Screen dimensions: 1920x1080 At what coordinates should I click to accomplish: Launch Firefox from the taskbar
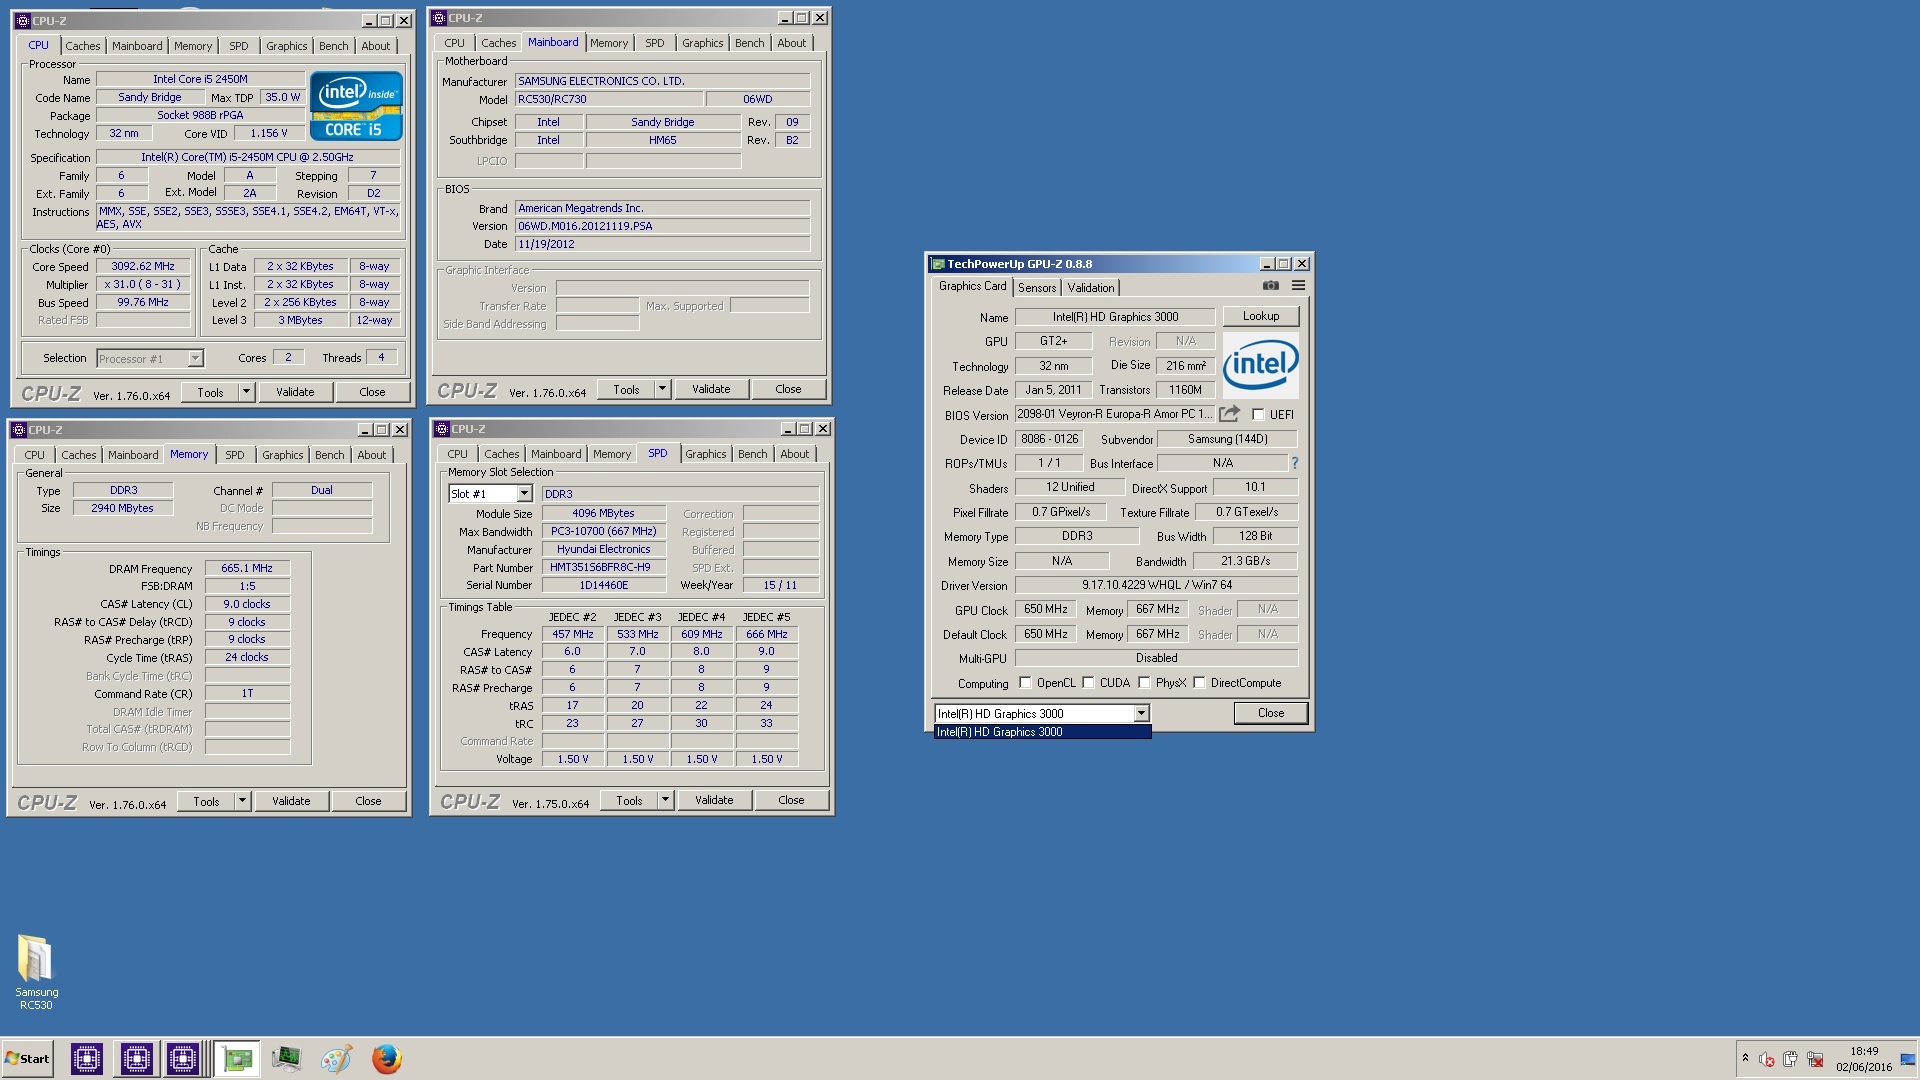386,1059
